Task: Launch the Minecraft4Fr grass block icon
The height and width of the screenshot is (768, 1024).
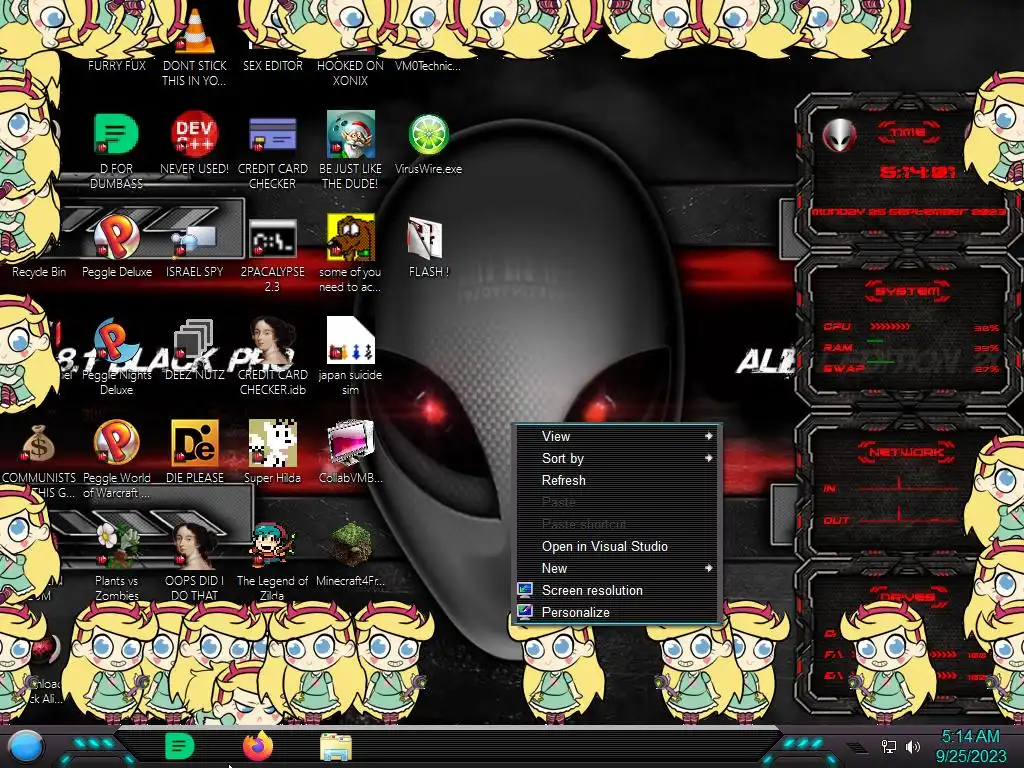Action: [x=351, y=545]
